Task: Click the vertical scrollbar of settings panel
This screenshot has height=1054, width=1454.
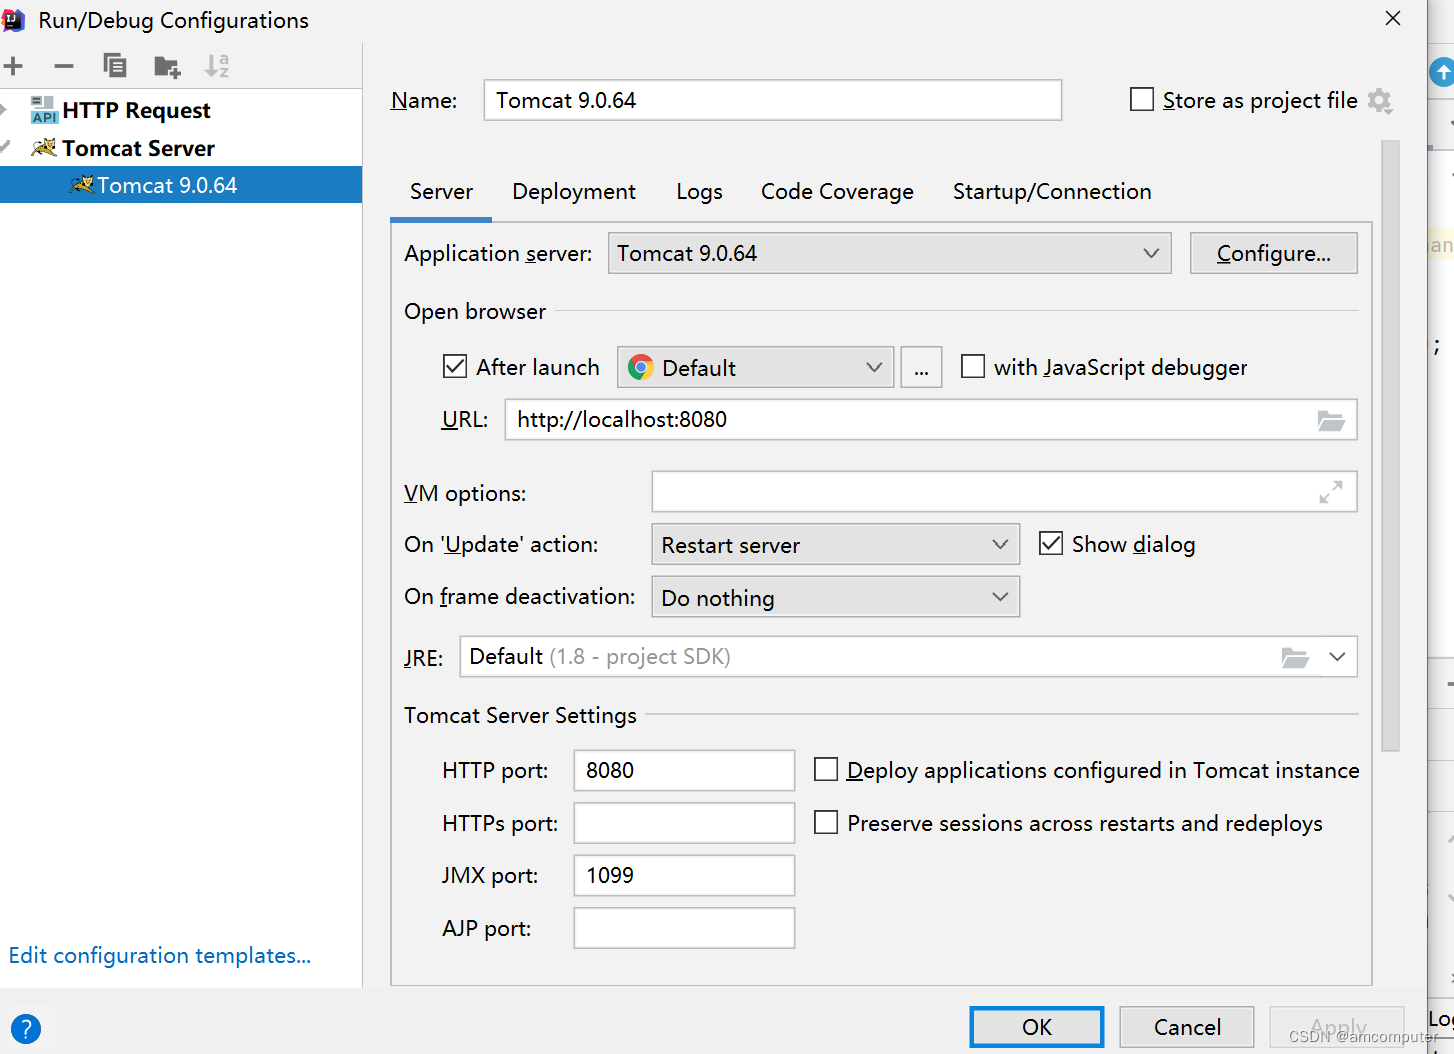Action: (1390, 445)
